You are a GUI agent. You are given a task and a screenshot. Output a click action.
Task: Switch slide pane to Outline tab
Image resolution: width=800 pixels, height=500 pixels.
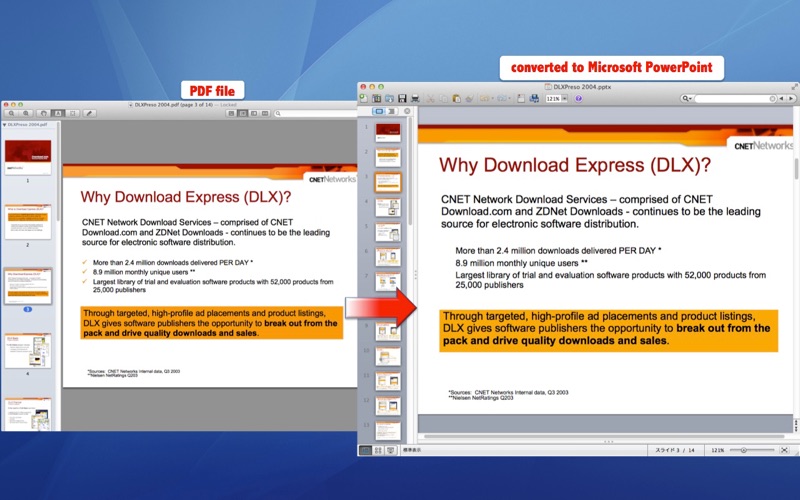coord(391,111)
